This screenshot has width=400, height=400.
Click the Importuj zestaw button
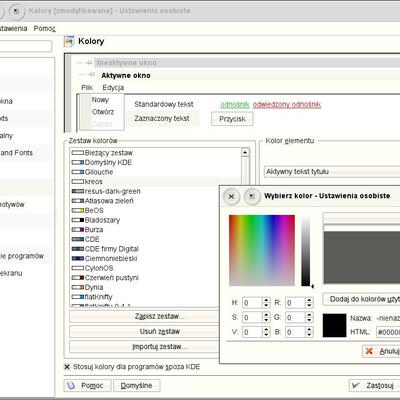(144, 347)
